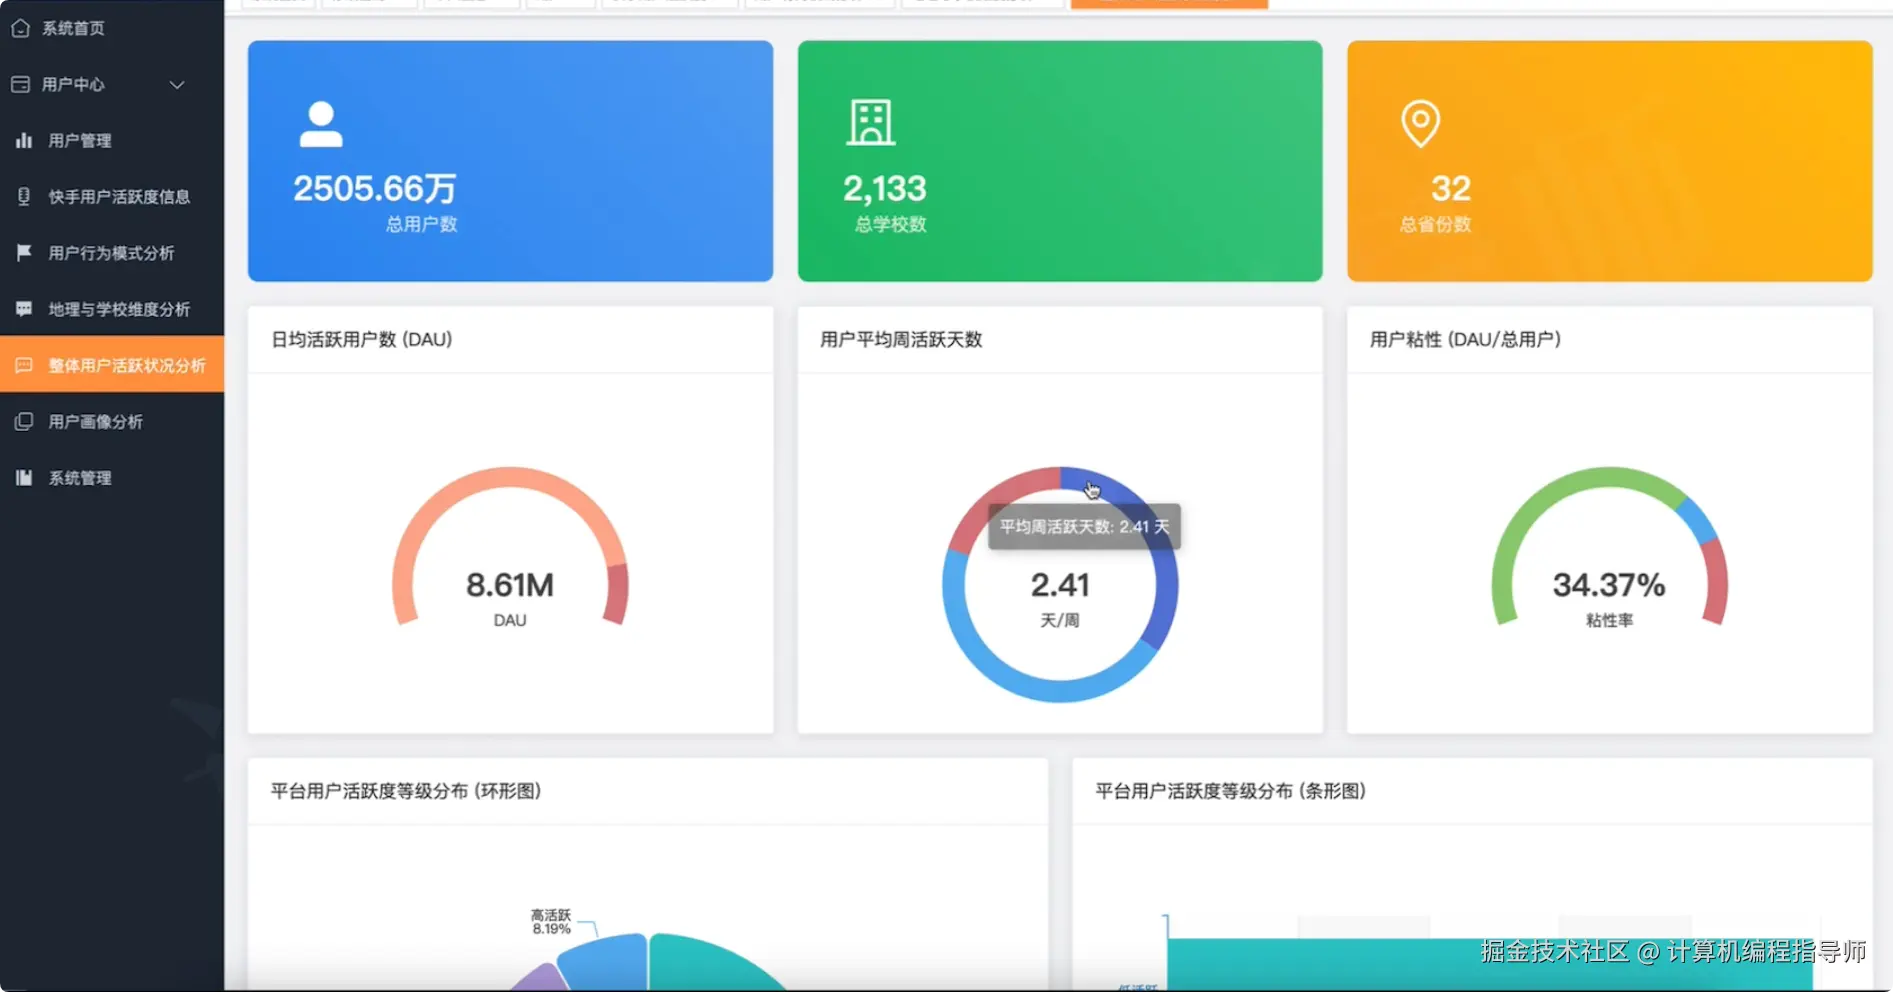
Task: Select the active 整体用户活跃状况分析 nav item
Action: (x=112, y=365)
